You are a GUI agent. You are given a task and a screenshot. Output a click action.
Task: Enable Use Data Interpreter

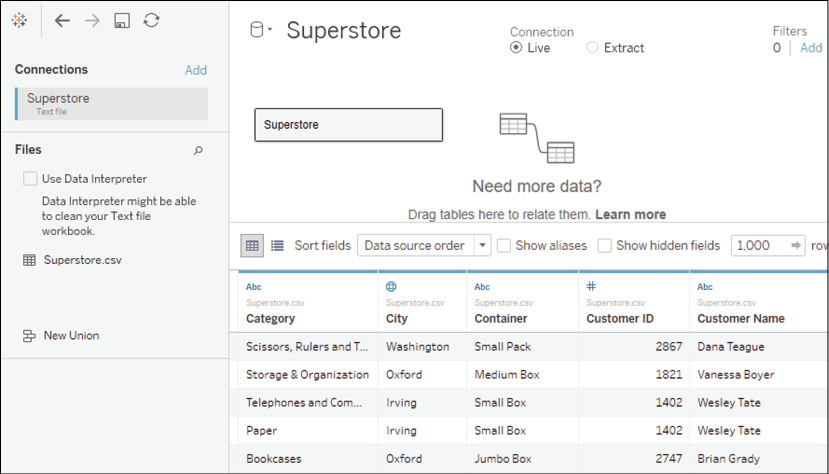tap(30, 179)
